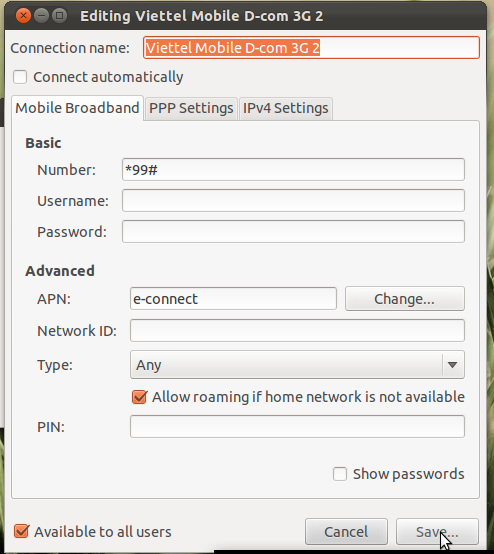Uncheck Allow roaming if home network unavailable
The width and height of the screenshot is (494, 554).
(139, 397)
